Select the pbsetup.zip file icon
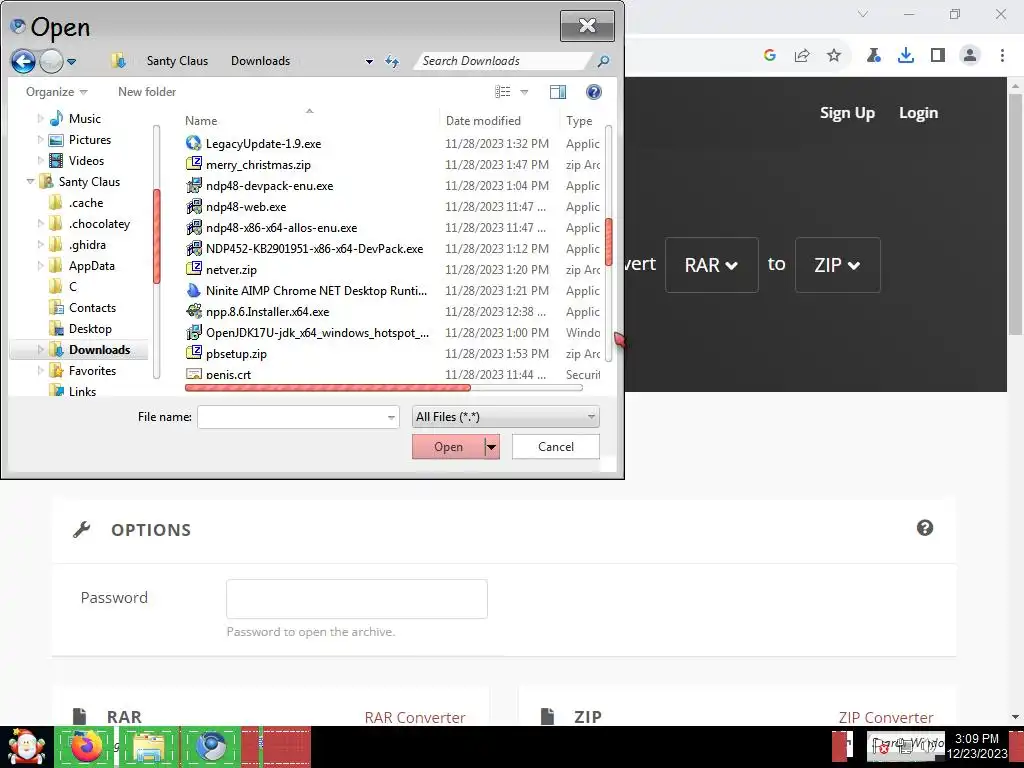1024x768 pixels. pos(194,353)
